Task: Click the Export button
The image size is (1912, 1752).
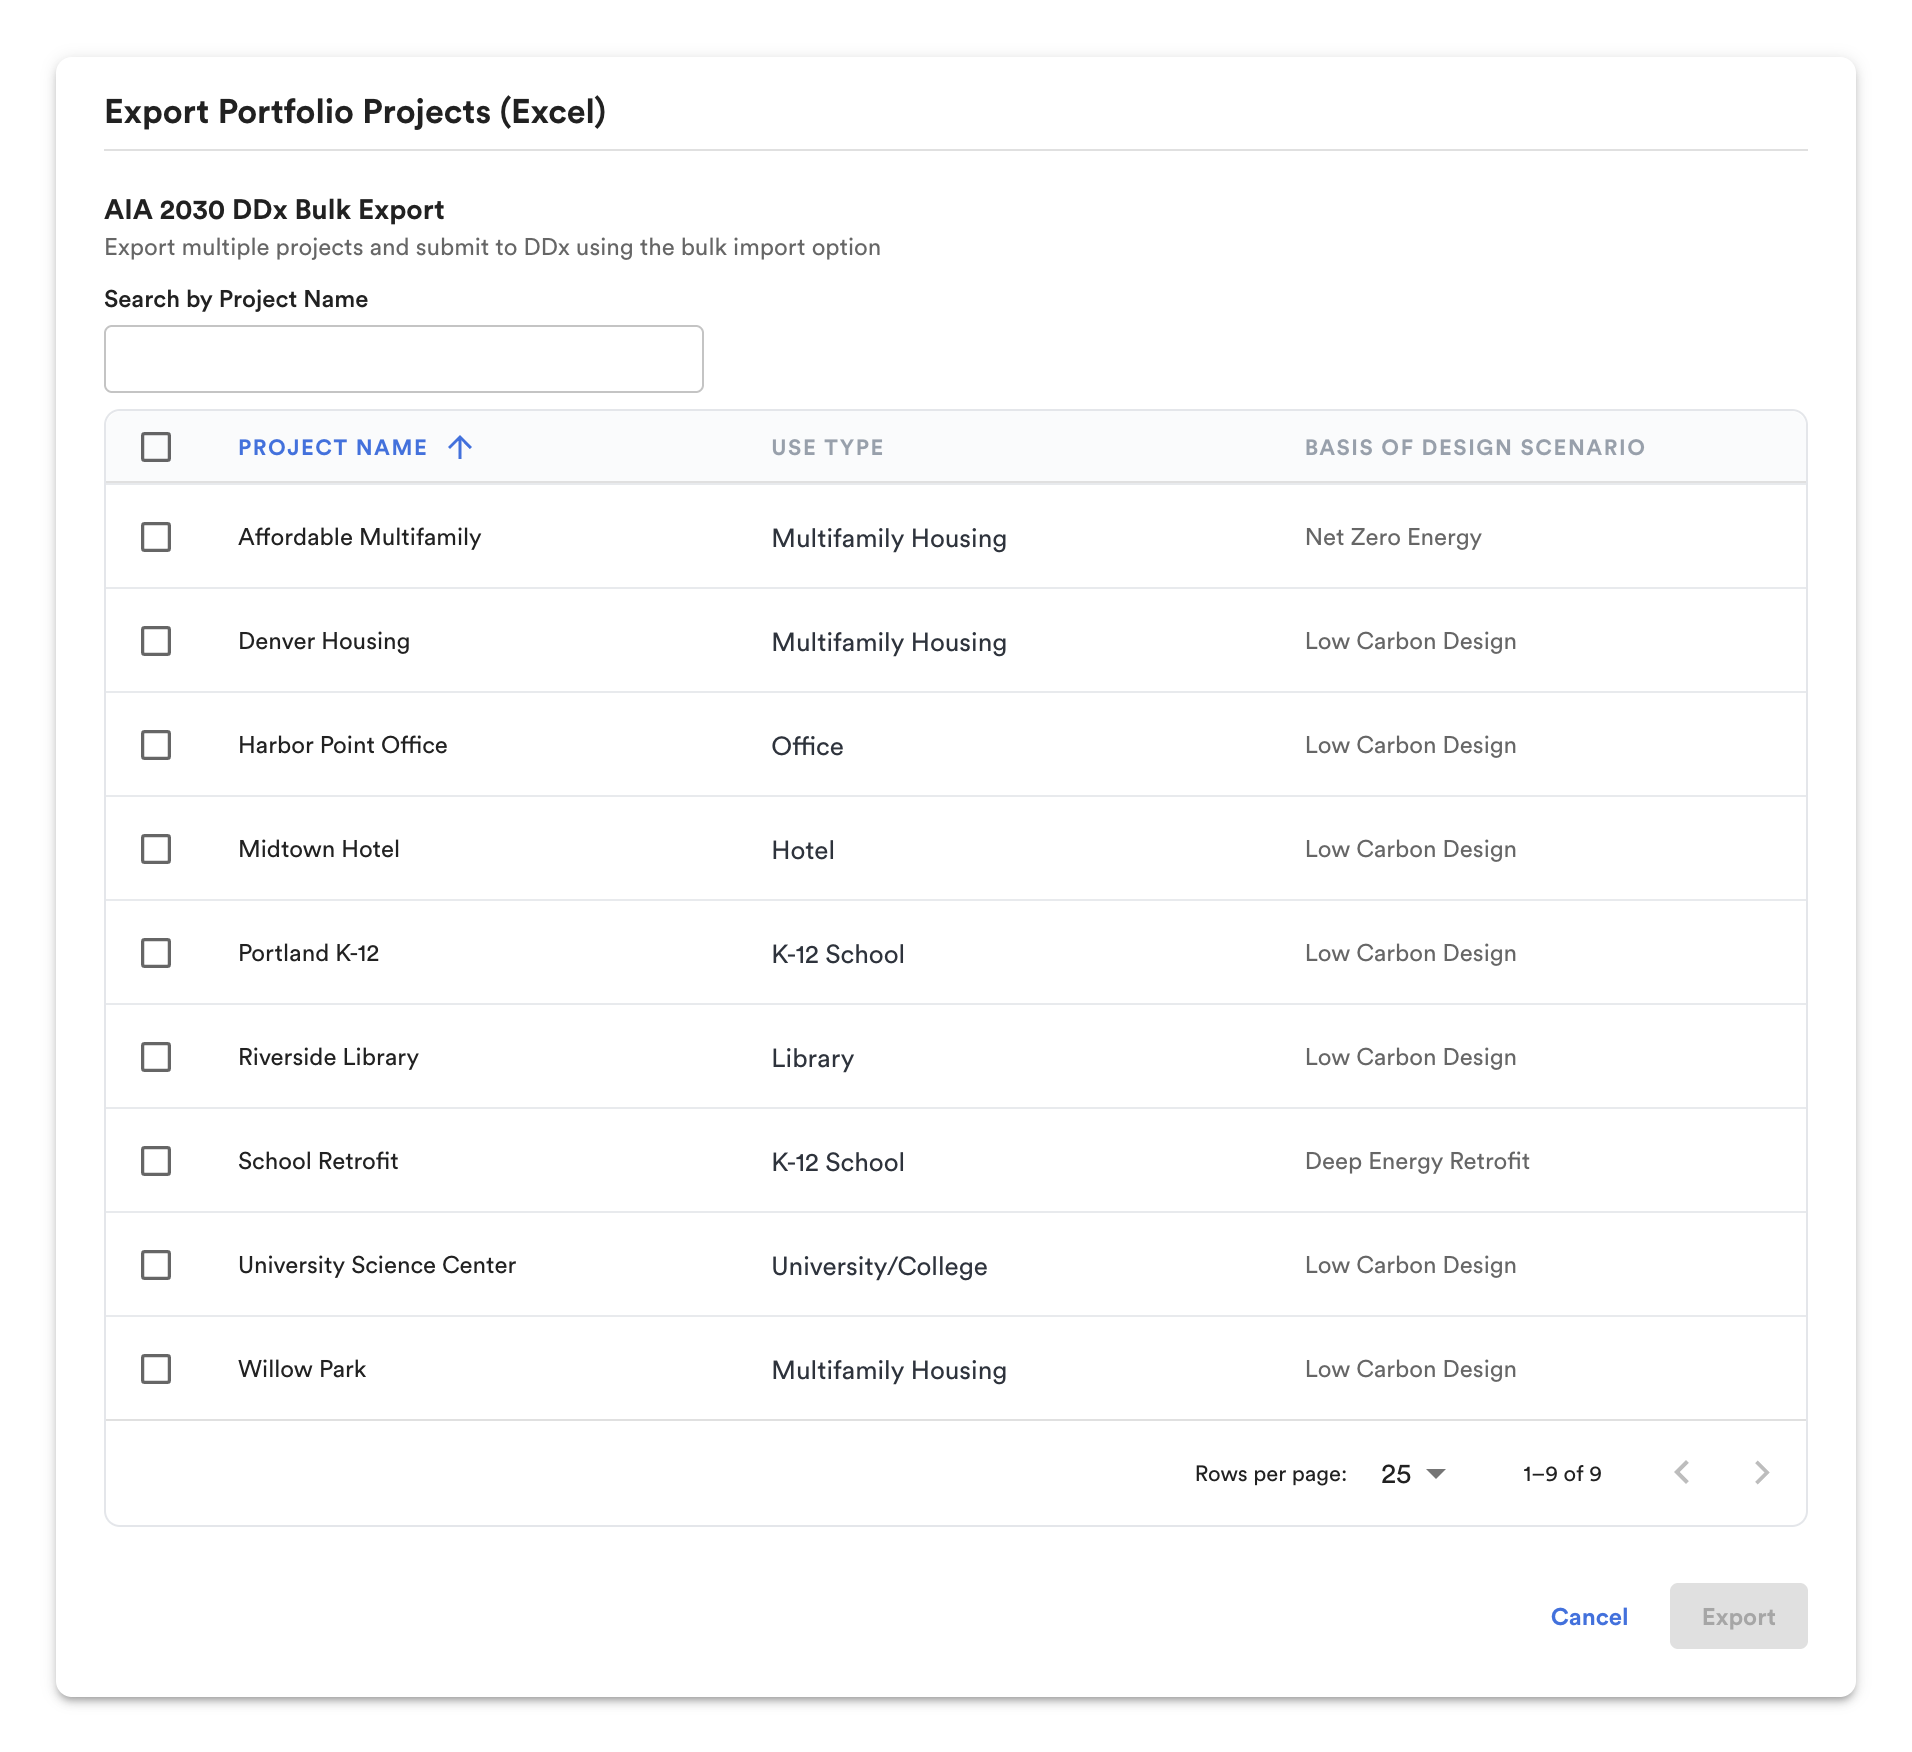Action: click(1738, 1616)
